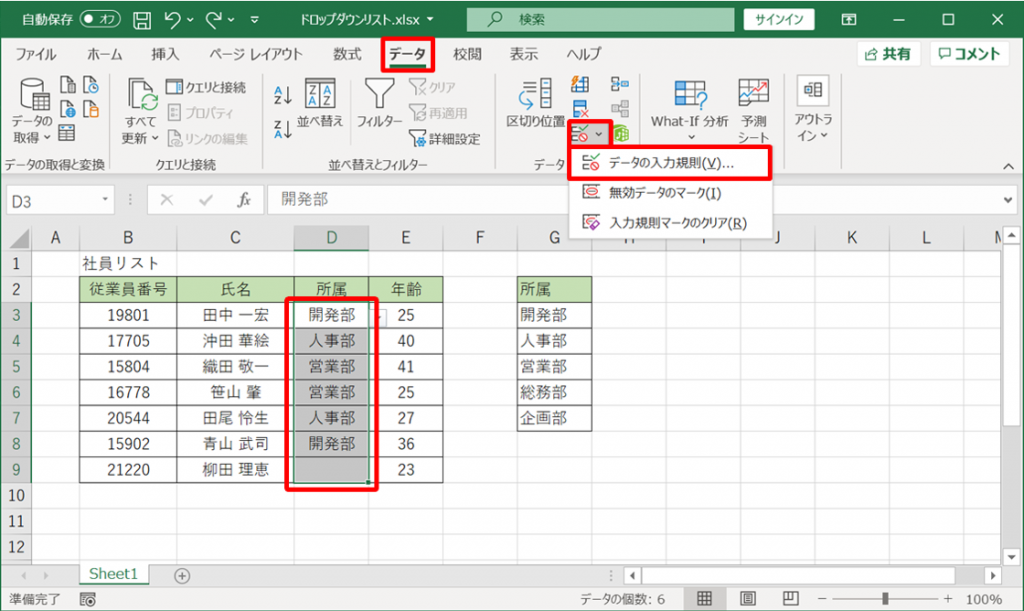1024x611 pixels.
Task: Select cell containing 田中 一宏
Action: tap(235, 315)
